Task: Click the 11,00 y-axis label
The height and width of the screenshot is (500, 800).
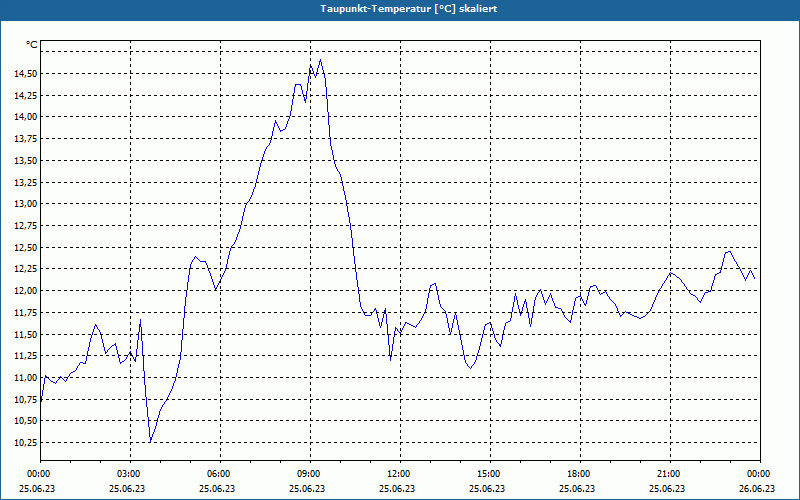Action: (x=26, y=378)
